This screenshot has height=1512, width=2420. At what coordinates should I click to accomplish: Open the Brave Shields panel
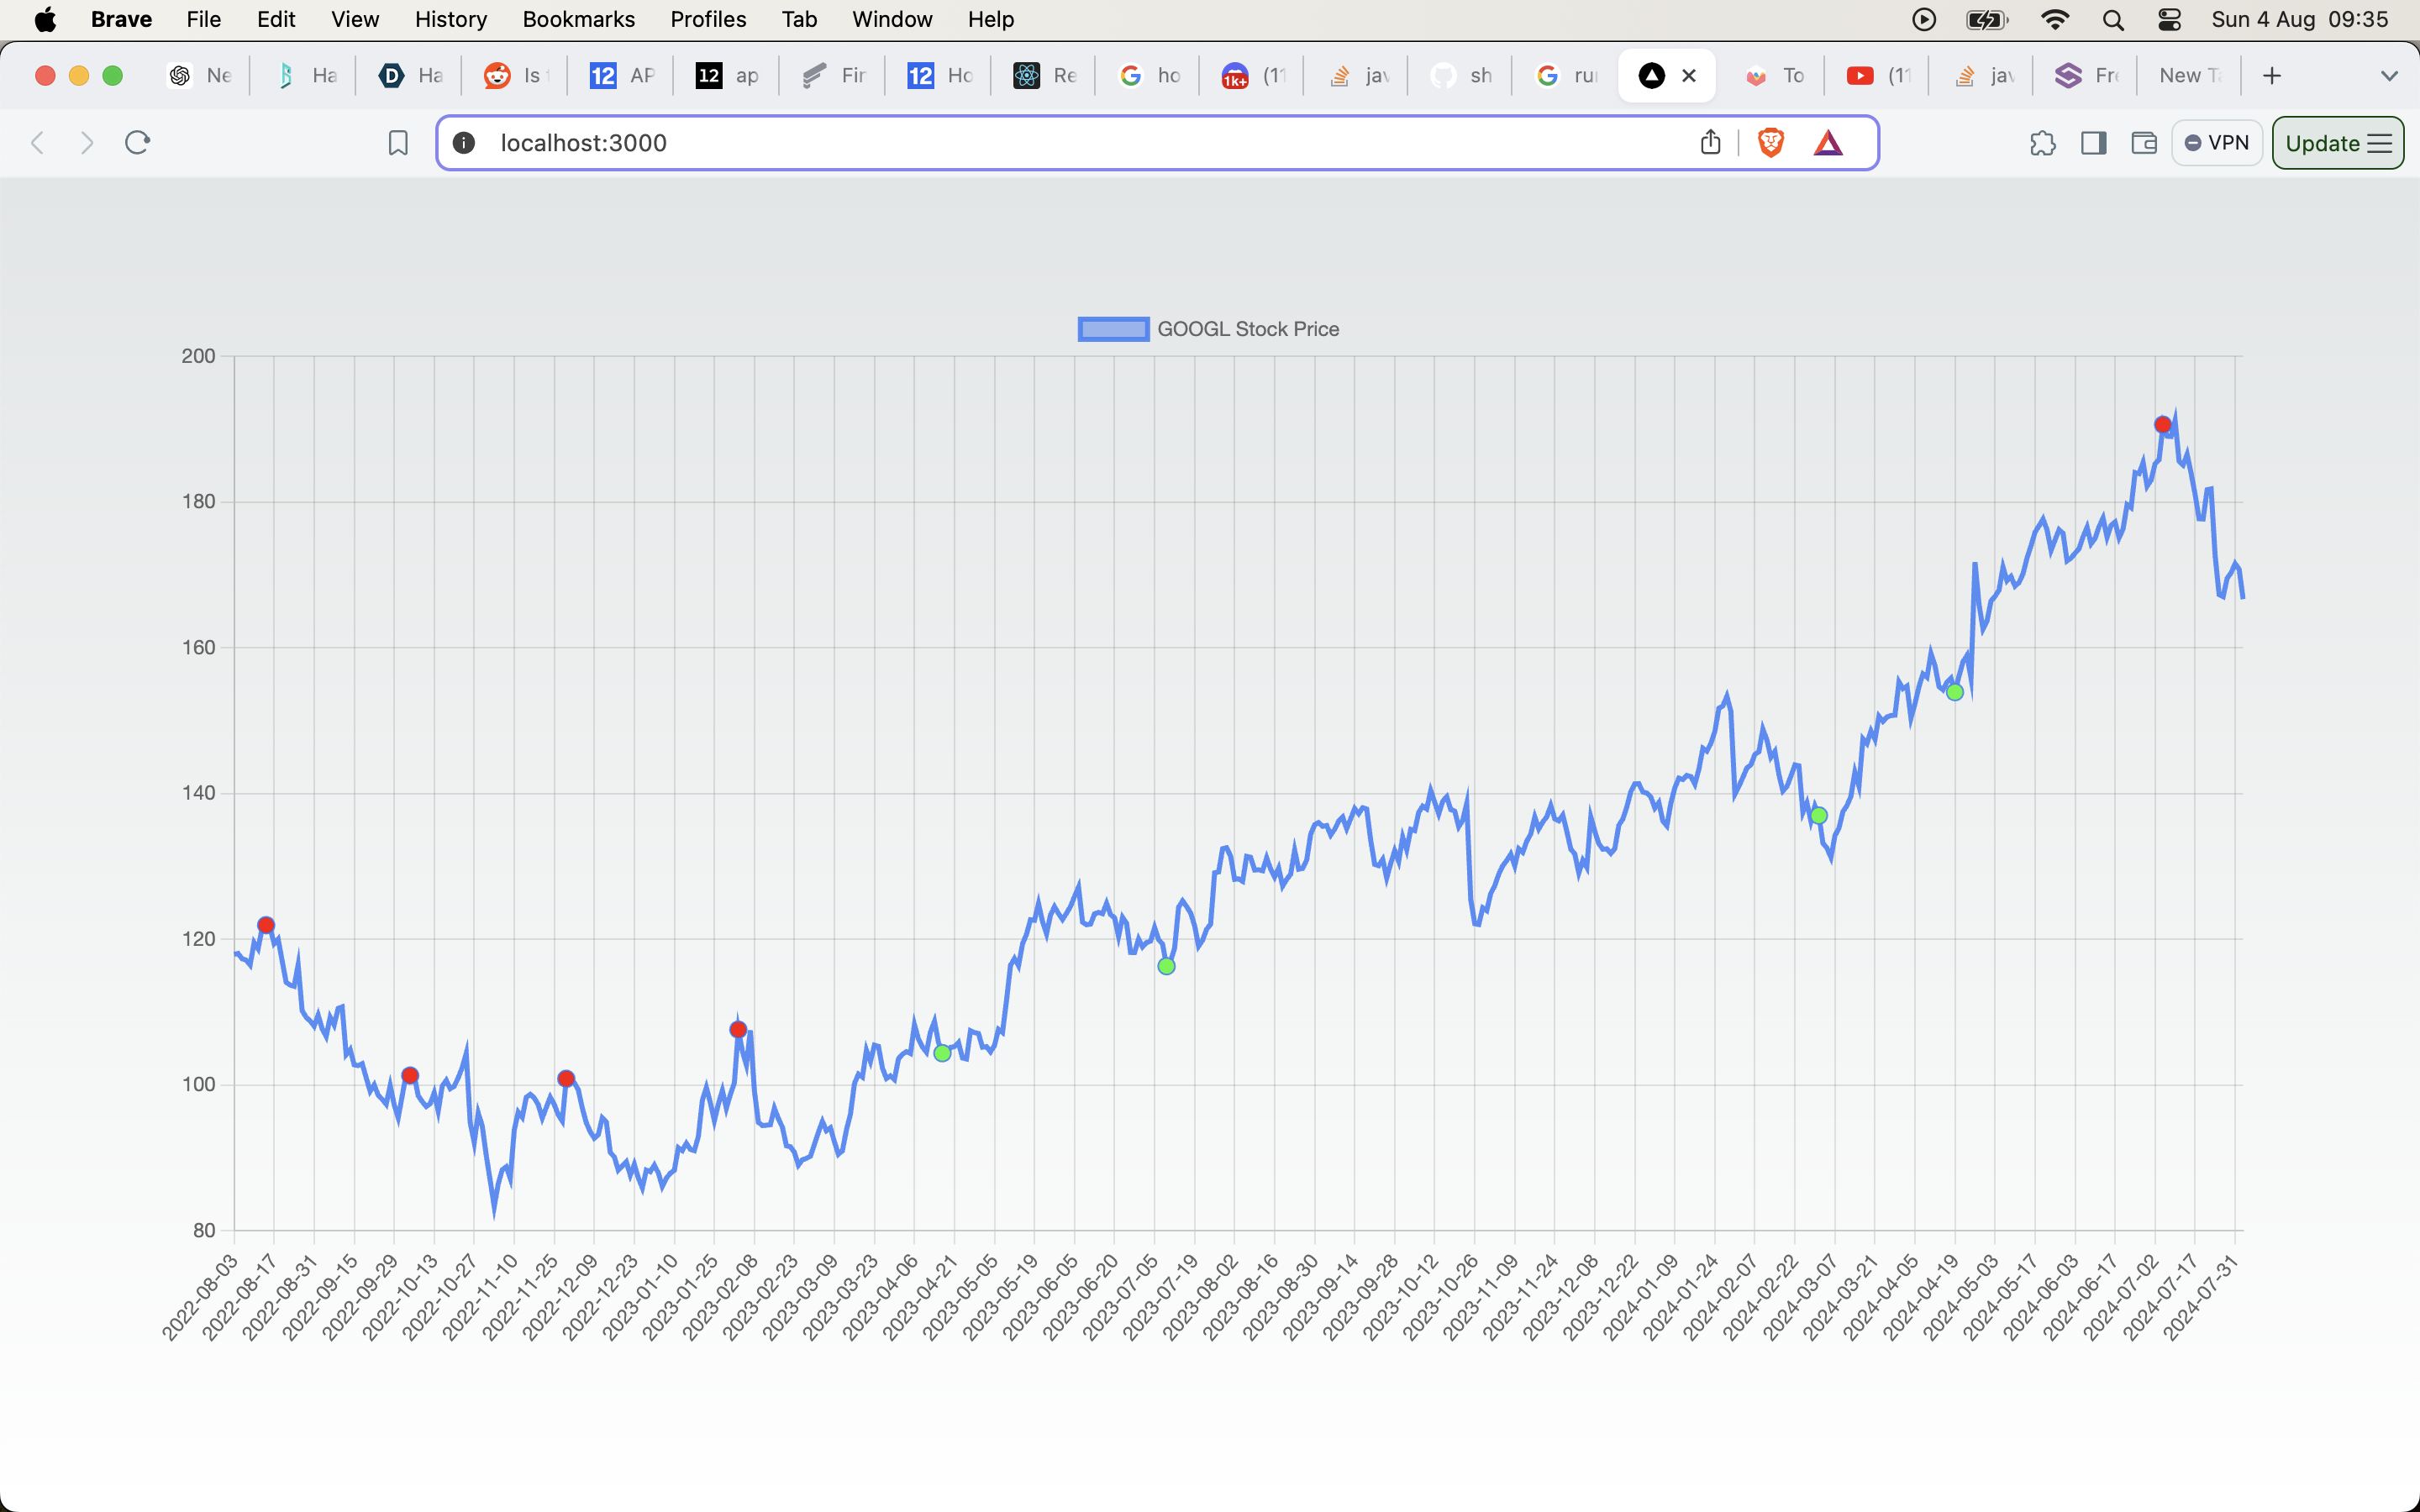(x=1770, y=142)
